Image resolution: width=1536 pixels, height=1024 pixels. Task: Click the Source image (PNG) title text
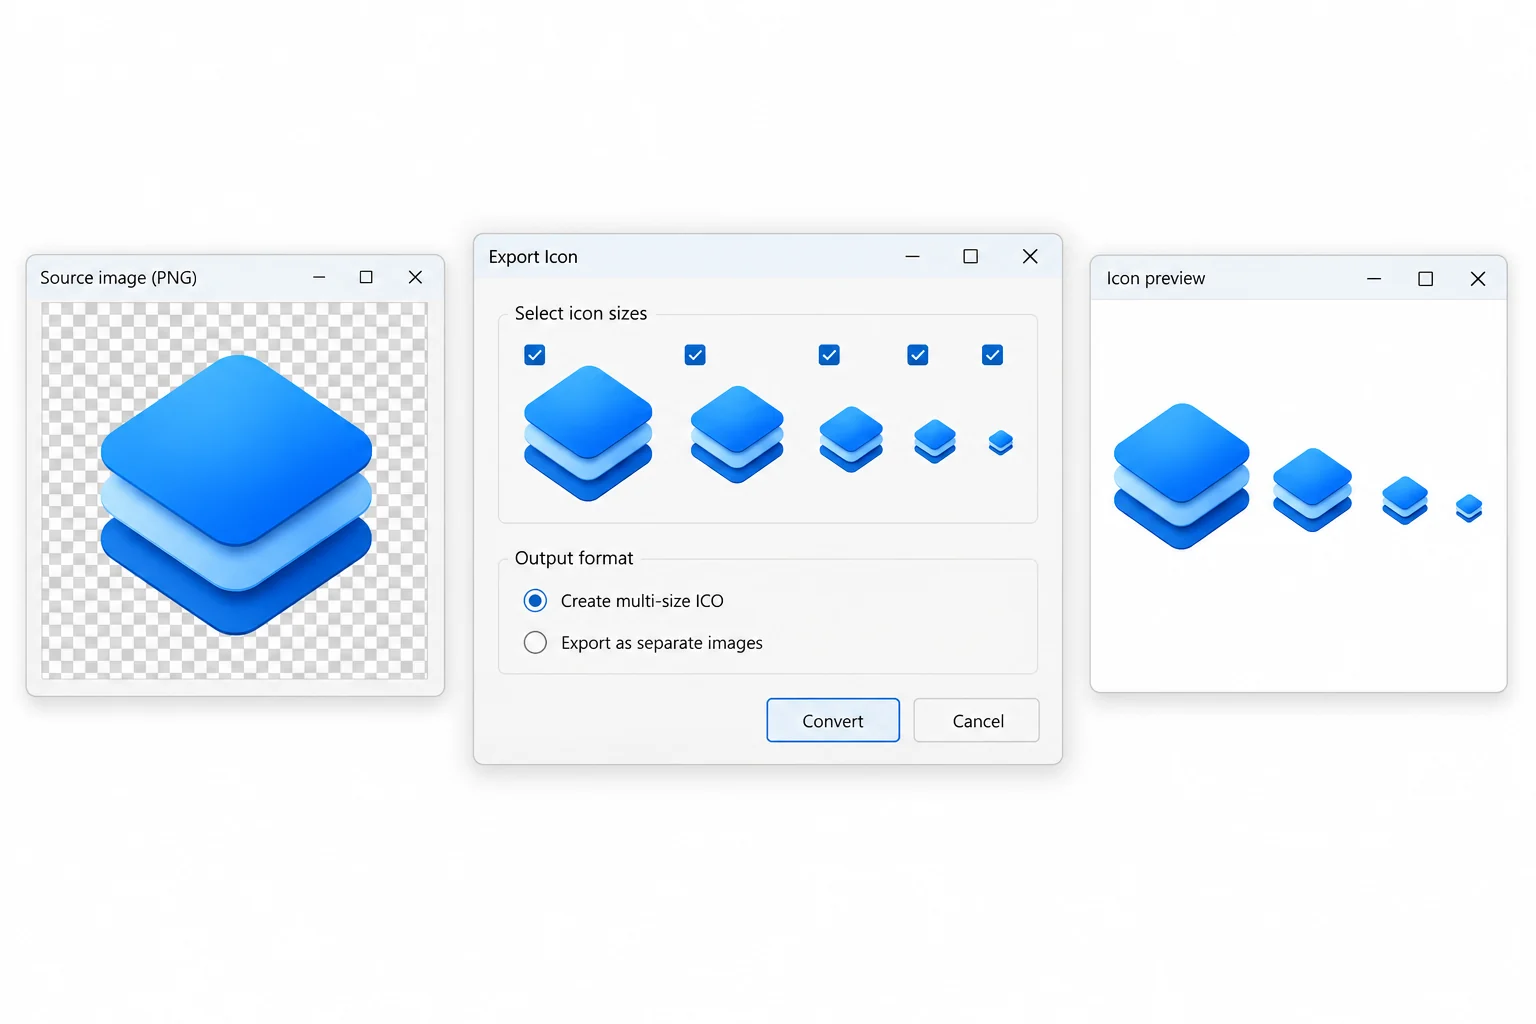(x=118, y=278)
